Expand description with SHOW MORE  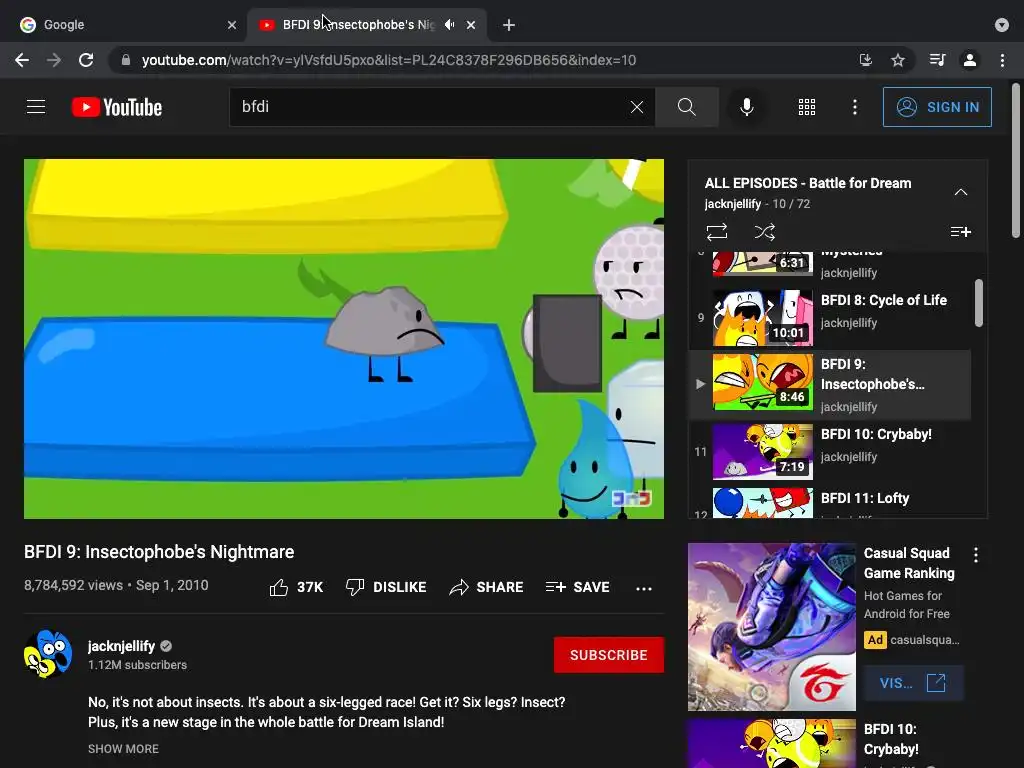tap(123, 749)
